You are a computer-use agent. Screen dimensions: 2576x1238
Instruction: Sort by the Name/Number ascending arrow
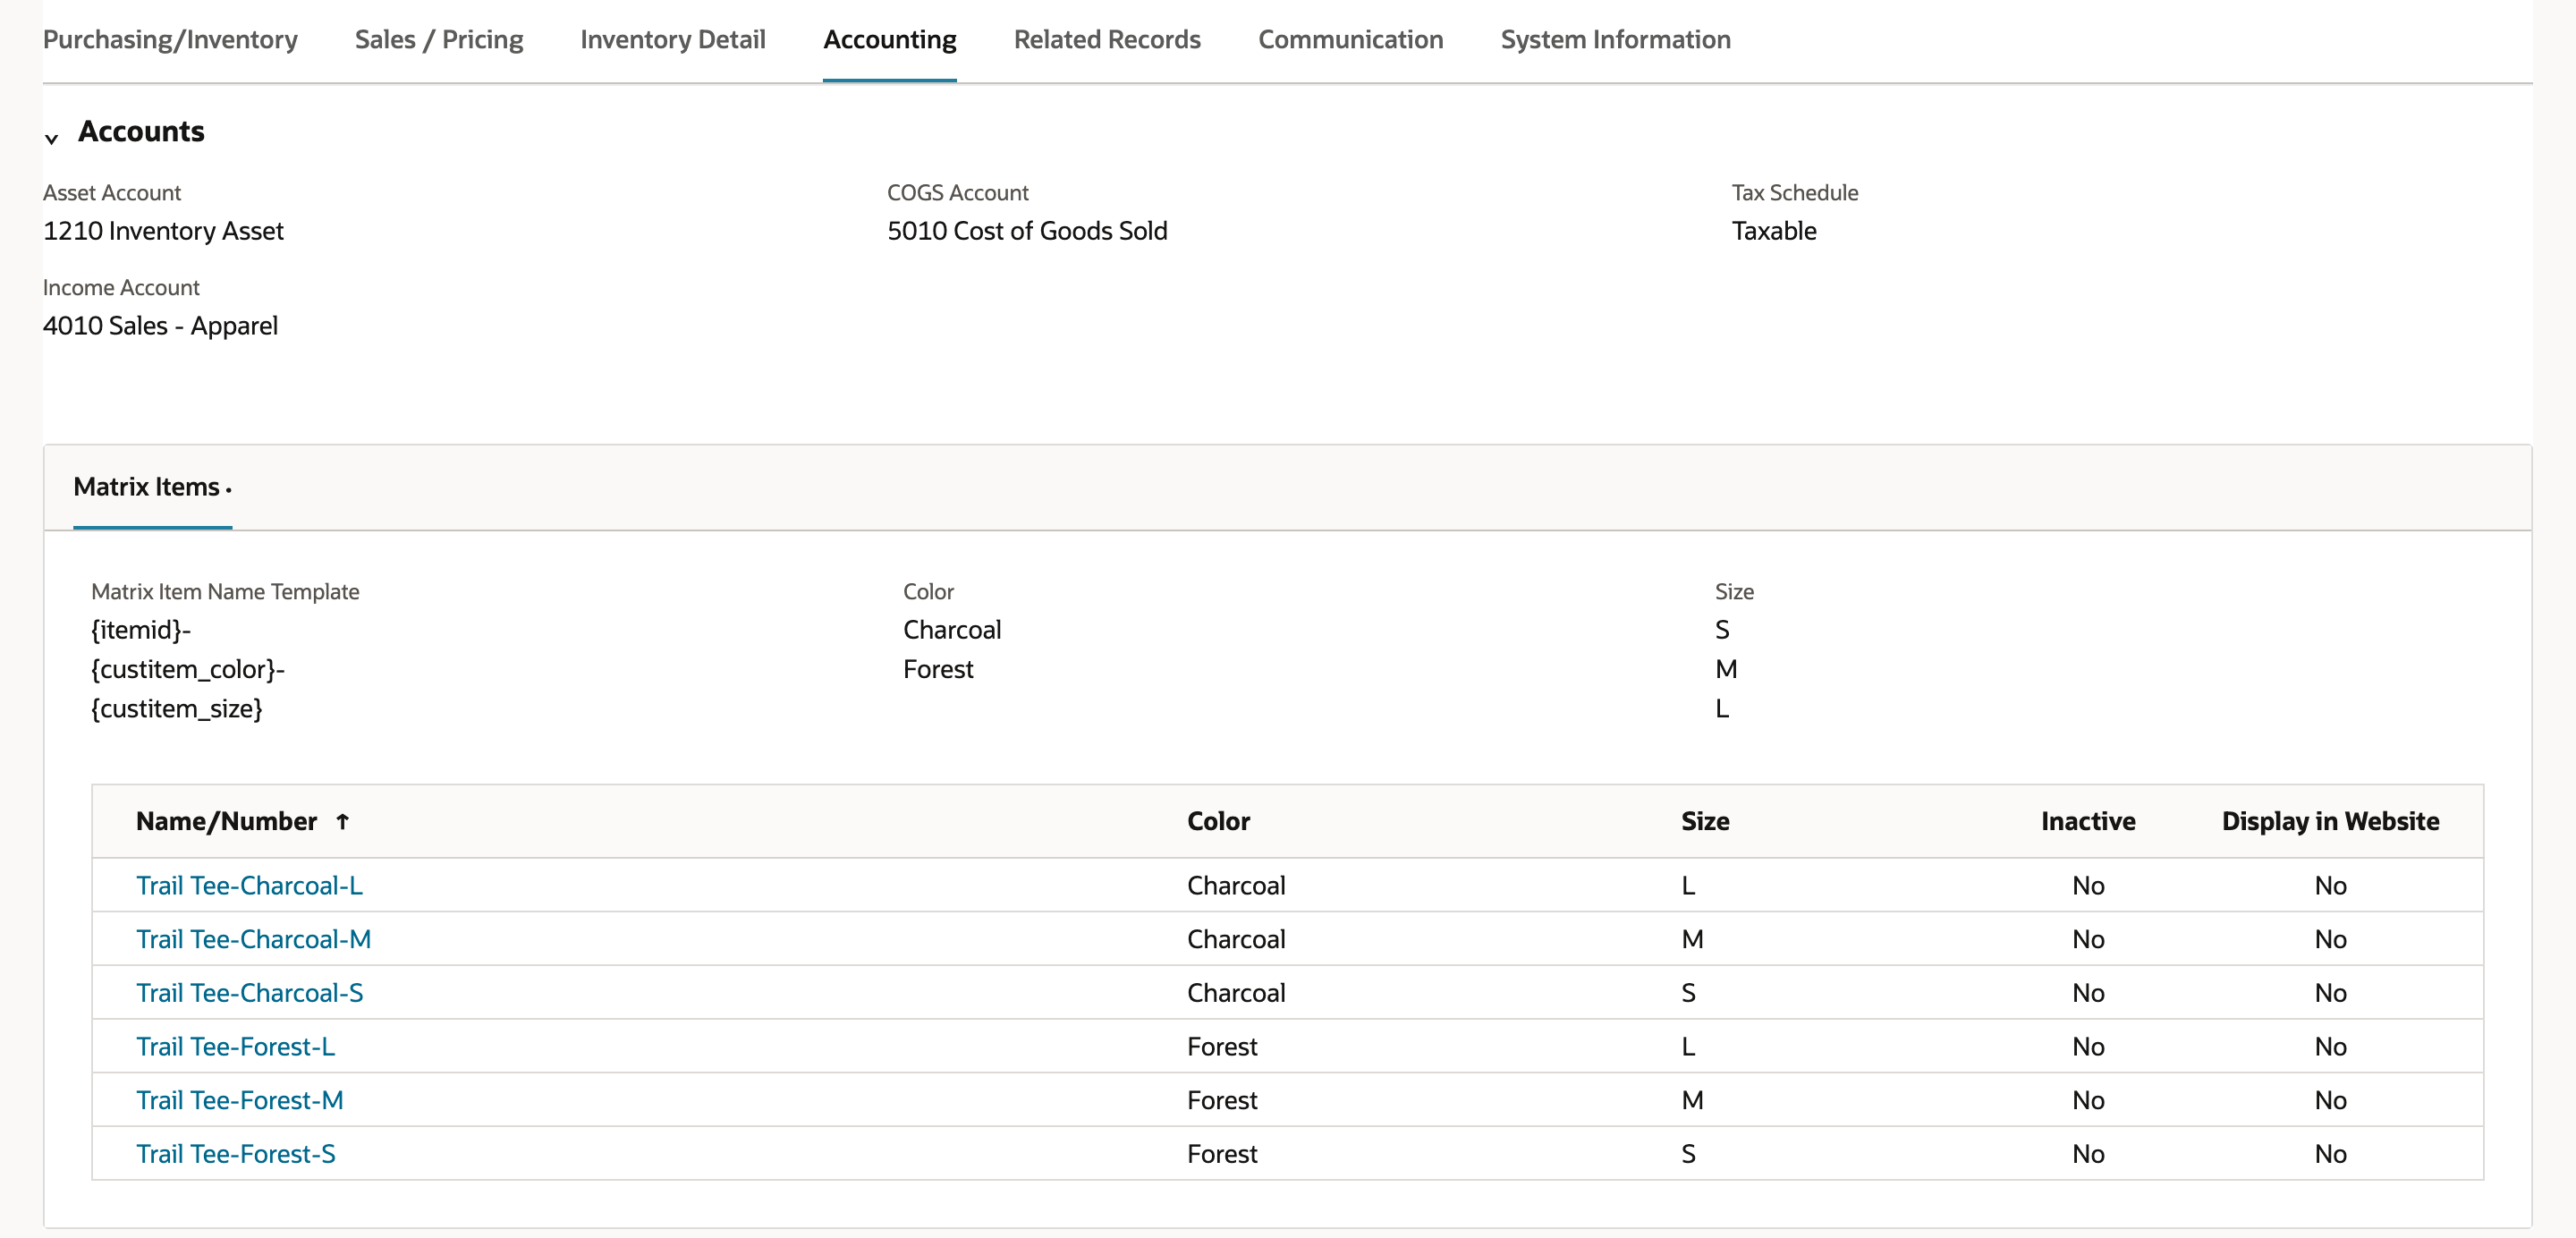pyautogui.click(x=342, y=821)
